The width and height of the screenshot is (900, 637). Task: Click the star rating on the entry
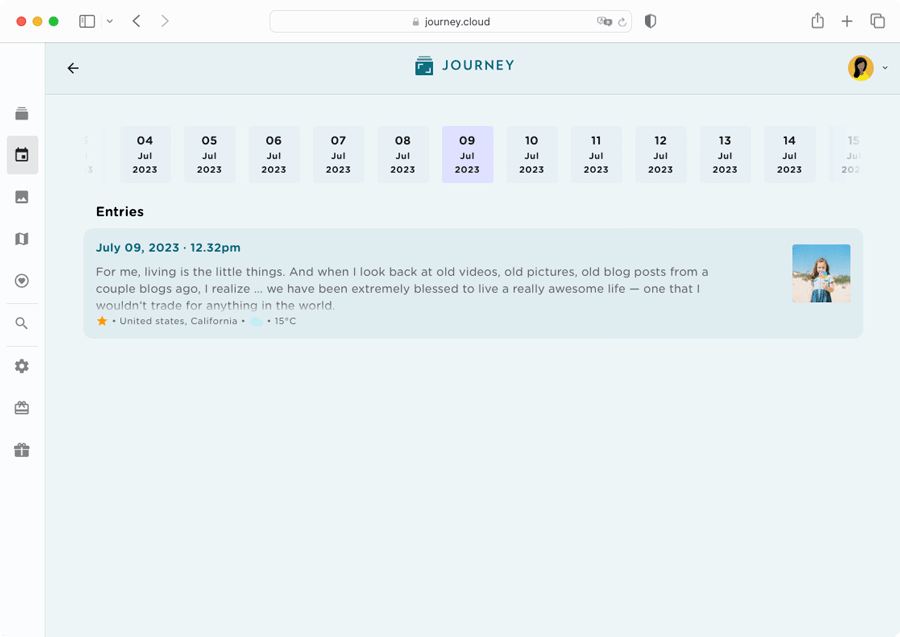coord(100,321)
